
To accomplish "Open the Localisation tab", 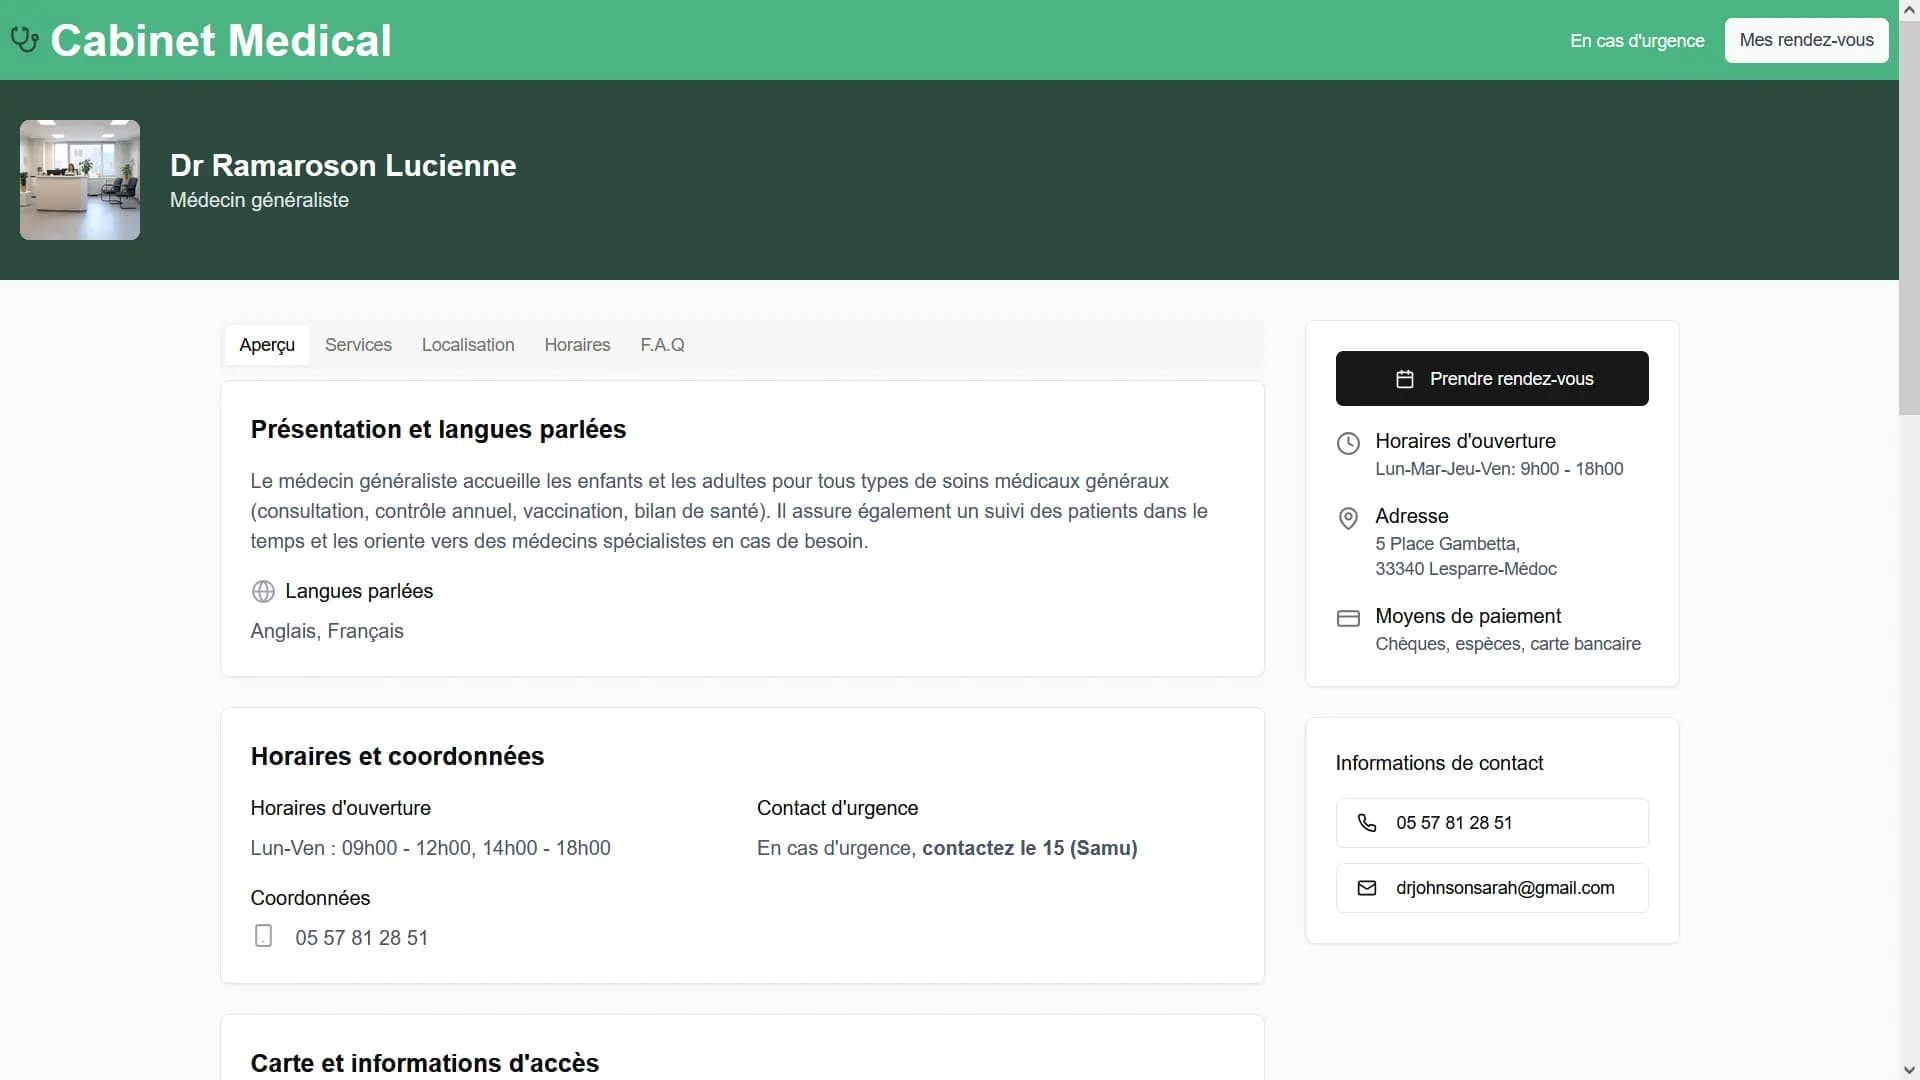I will [468, 345].
